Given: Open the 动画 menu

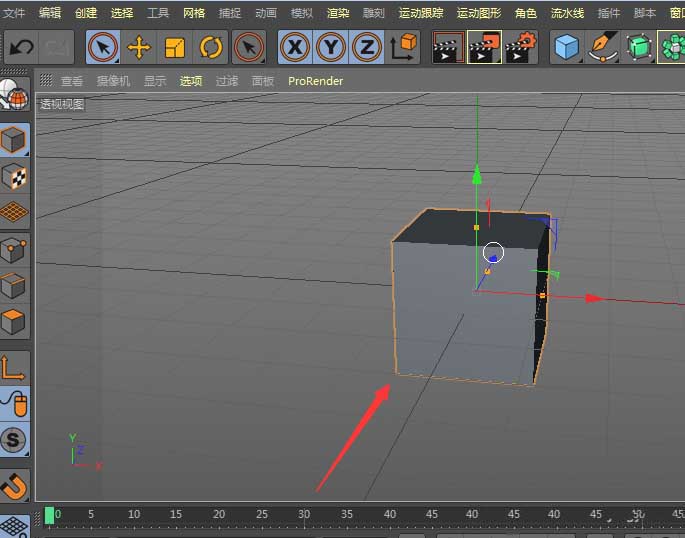Looking at the screenshot, I should coord(266,13).
